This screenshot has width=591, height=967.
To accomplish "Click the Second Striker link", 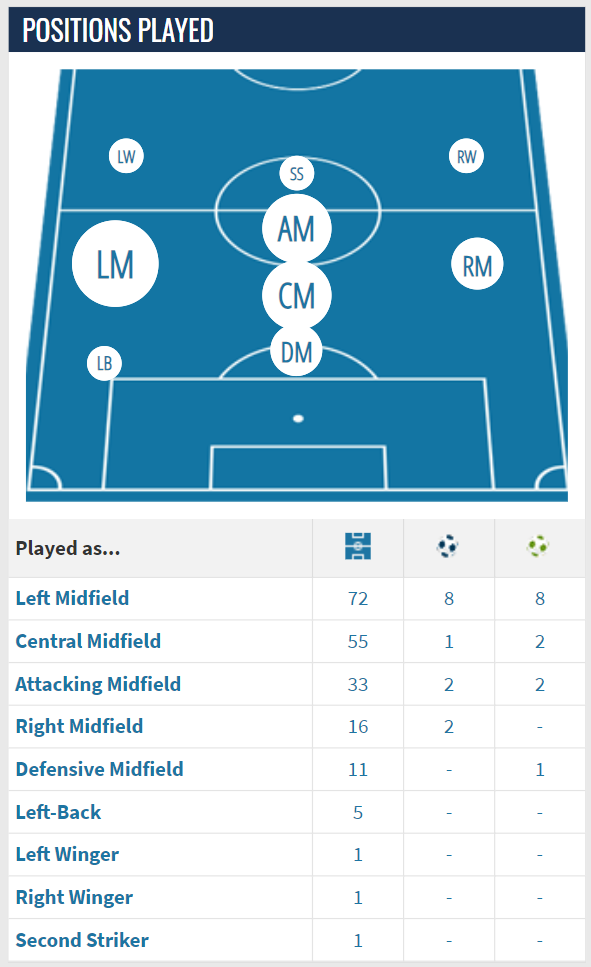I will (82, 940).
